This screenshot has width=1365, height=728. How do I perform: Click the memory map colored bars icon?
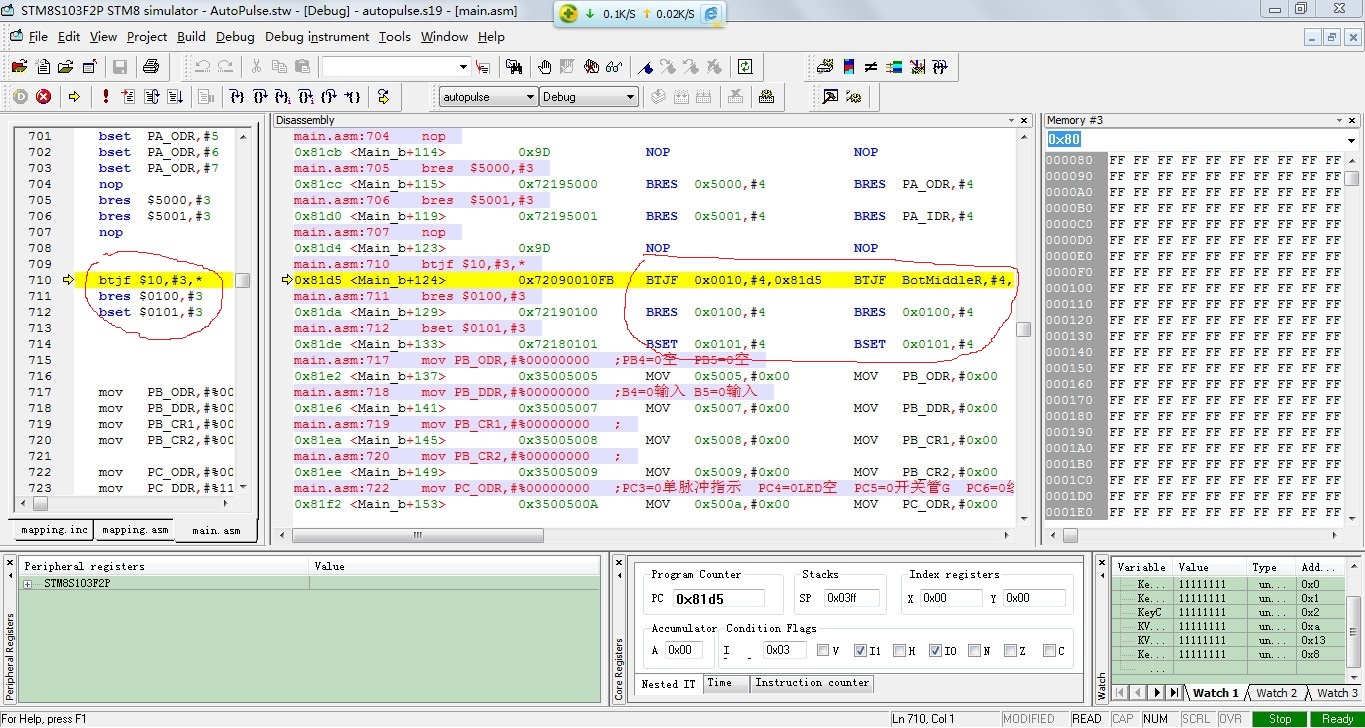click(849, 67)
